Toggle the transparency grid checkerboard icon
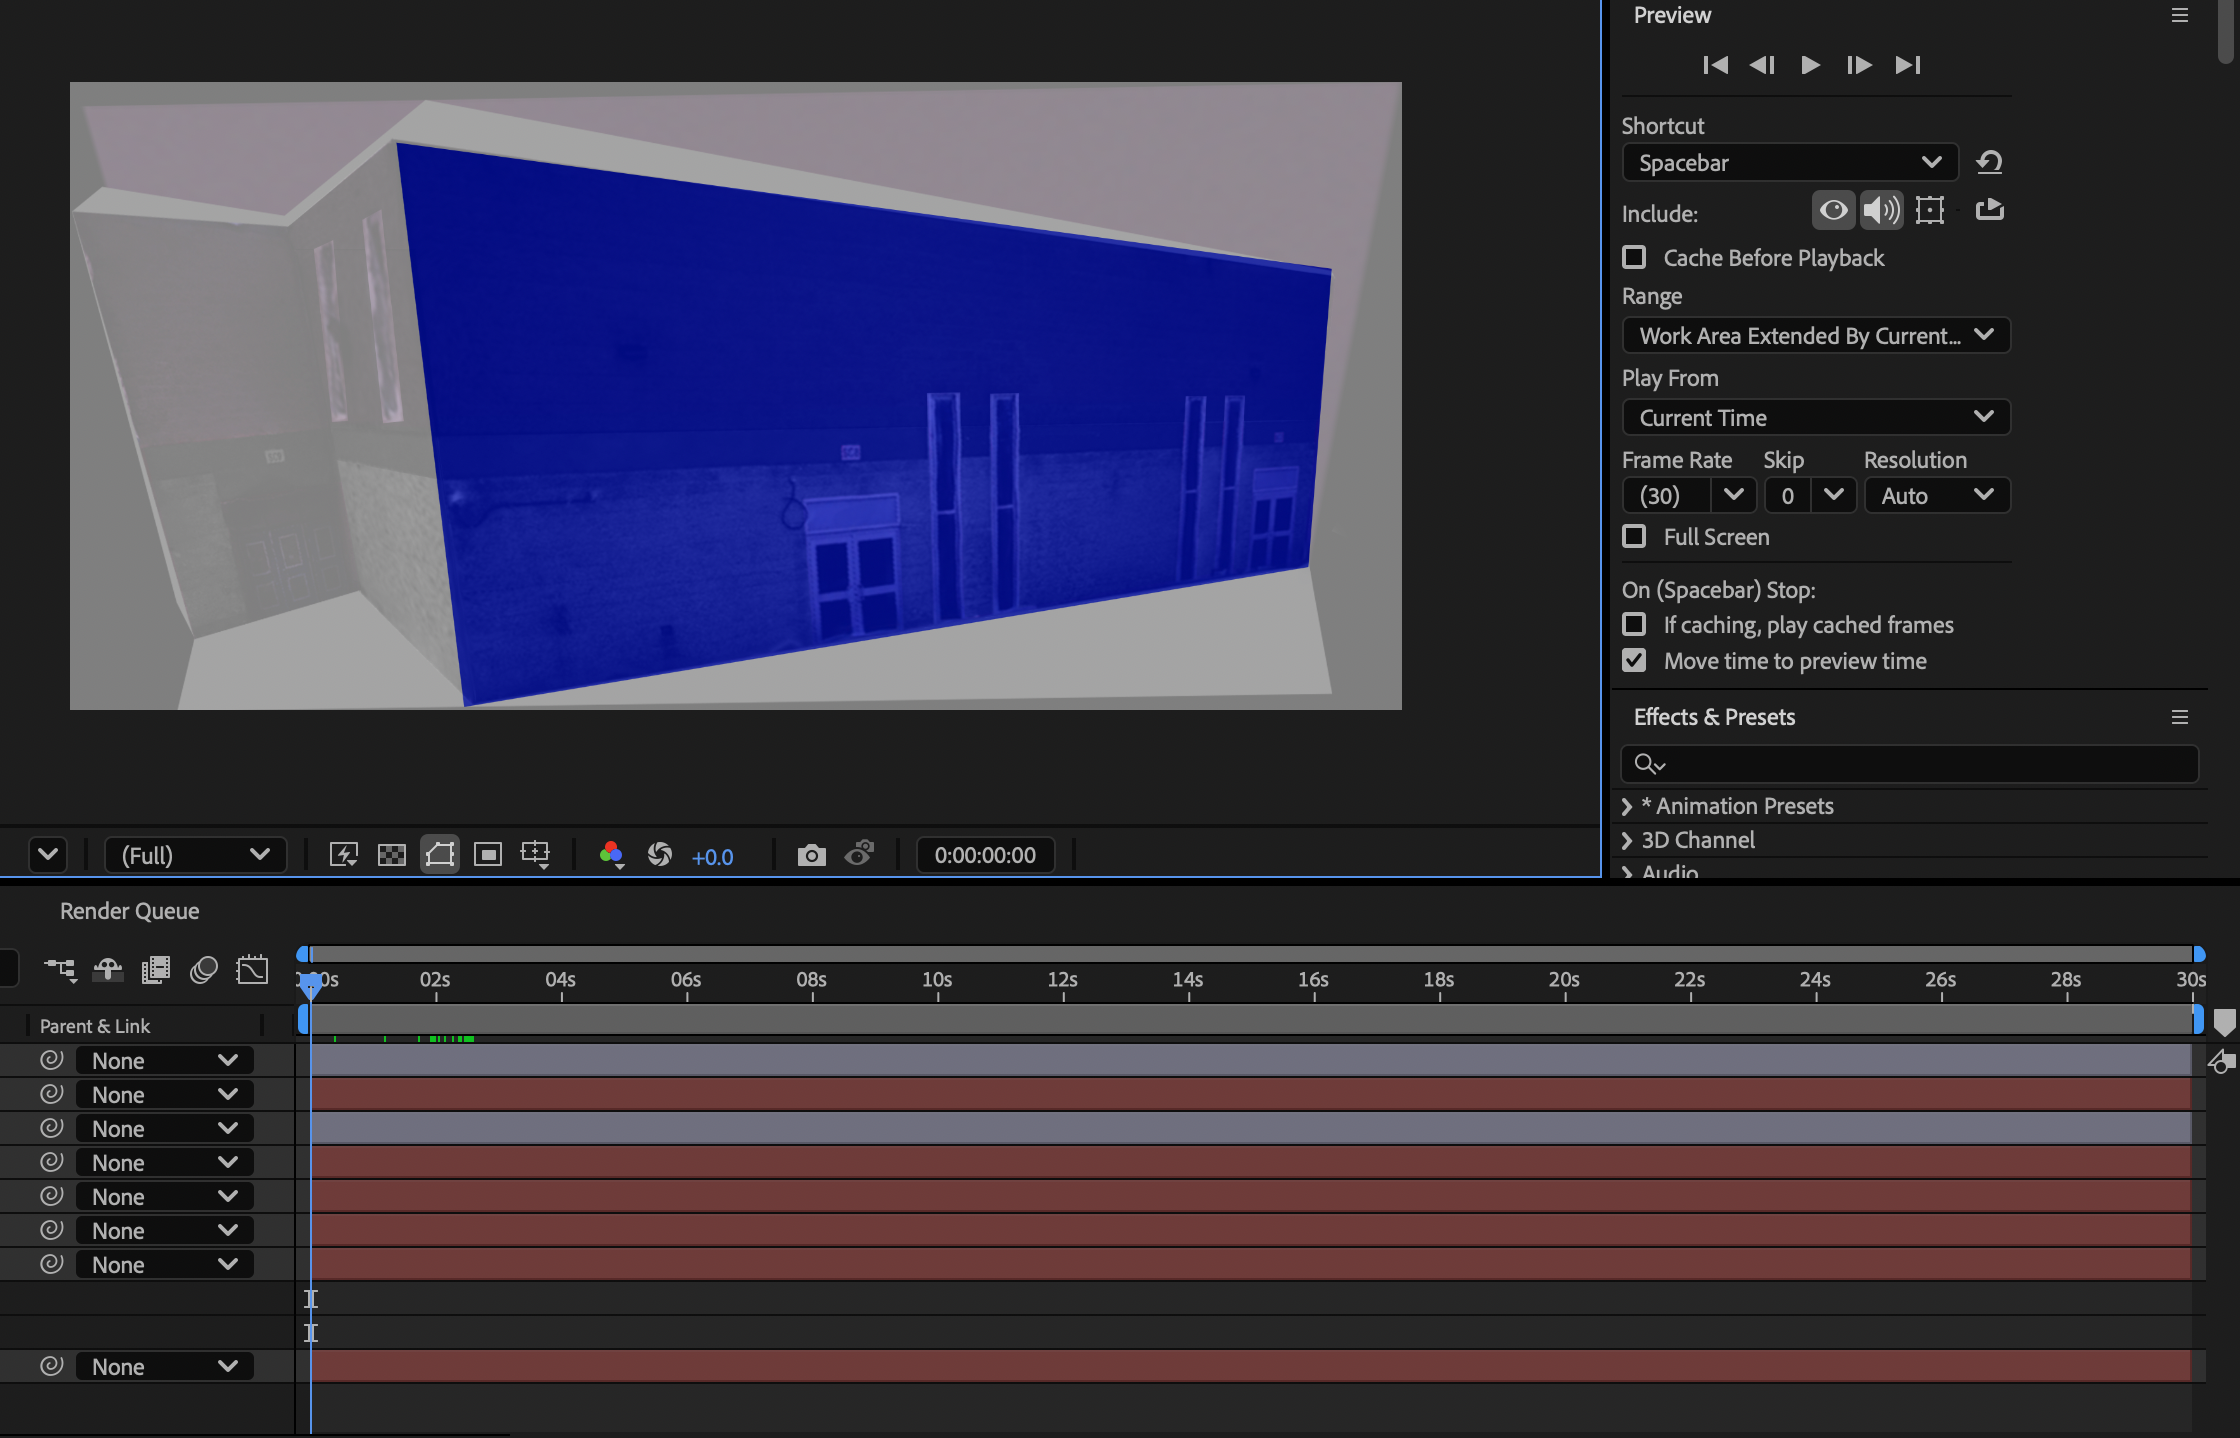 [391, 854]
